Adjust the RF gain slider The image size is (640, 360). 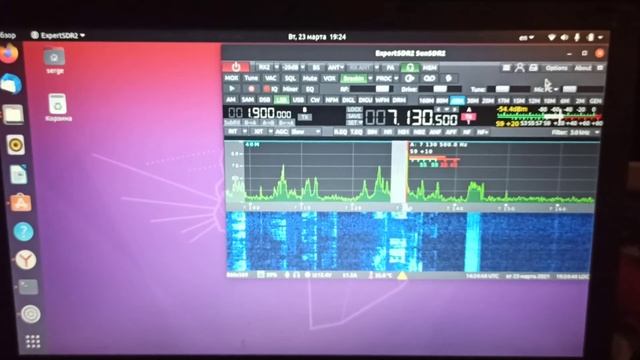coord(371,89)
